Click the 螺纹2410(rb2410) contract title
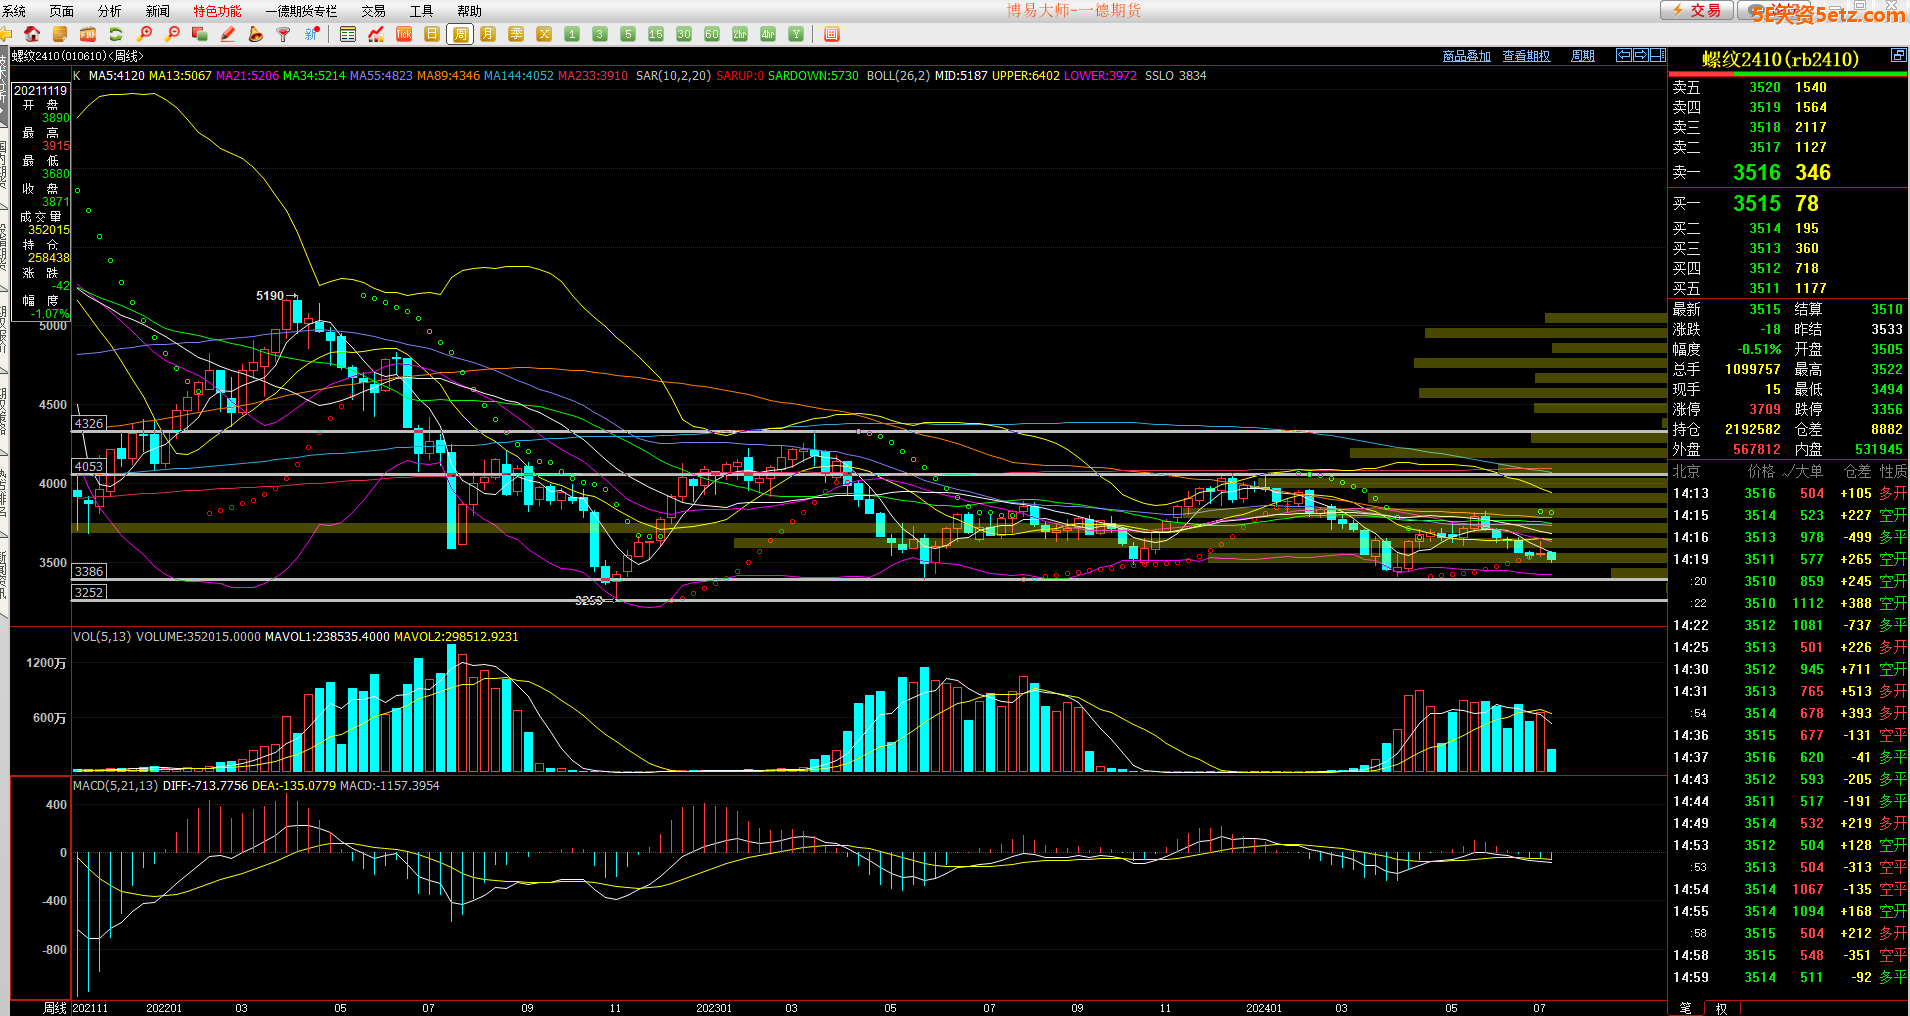This screenshot has width=1910, height=1016. click(x=1780, y=59)
